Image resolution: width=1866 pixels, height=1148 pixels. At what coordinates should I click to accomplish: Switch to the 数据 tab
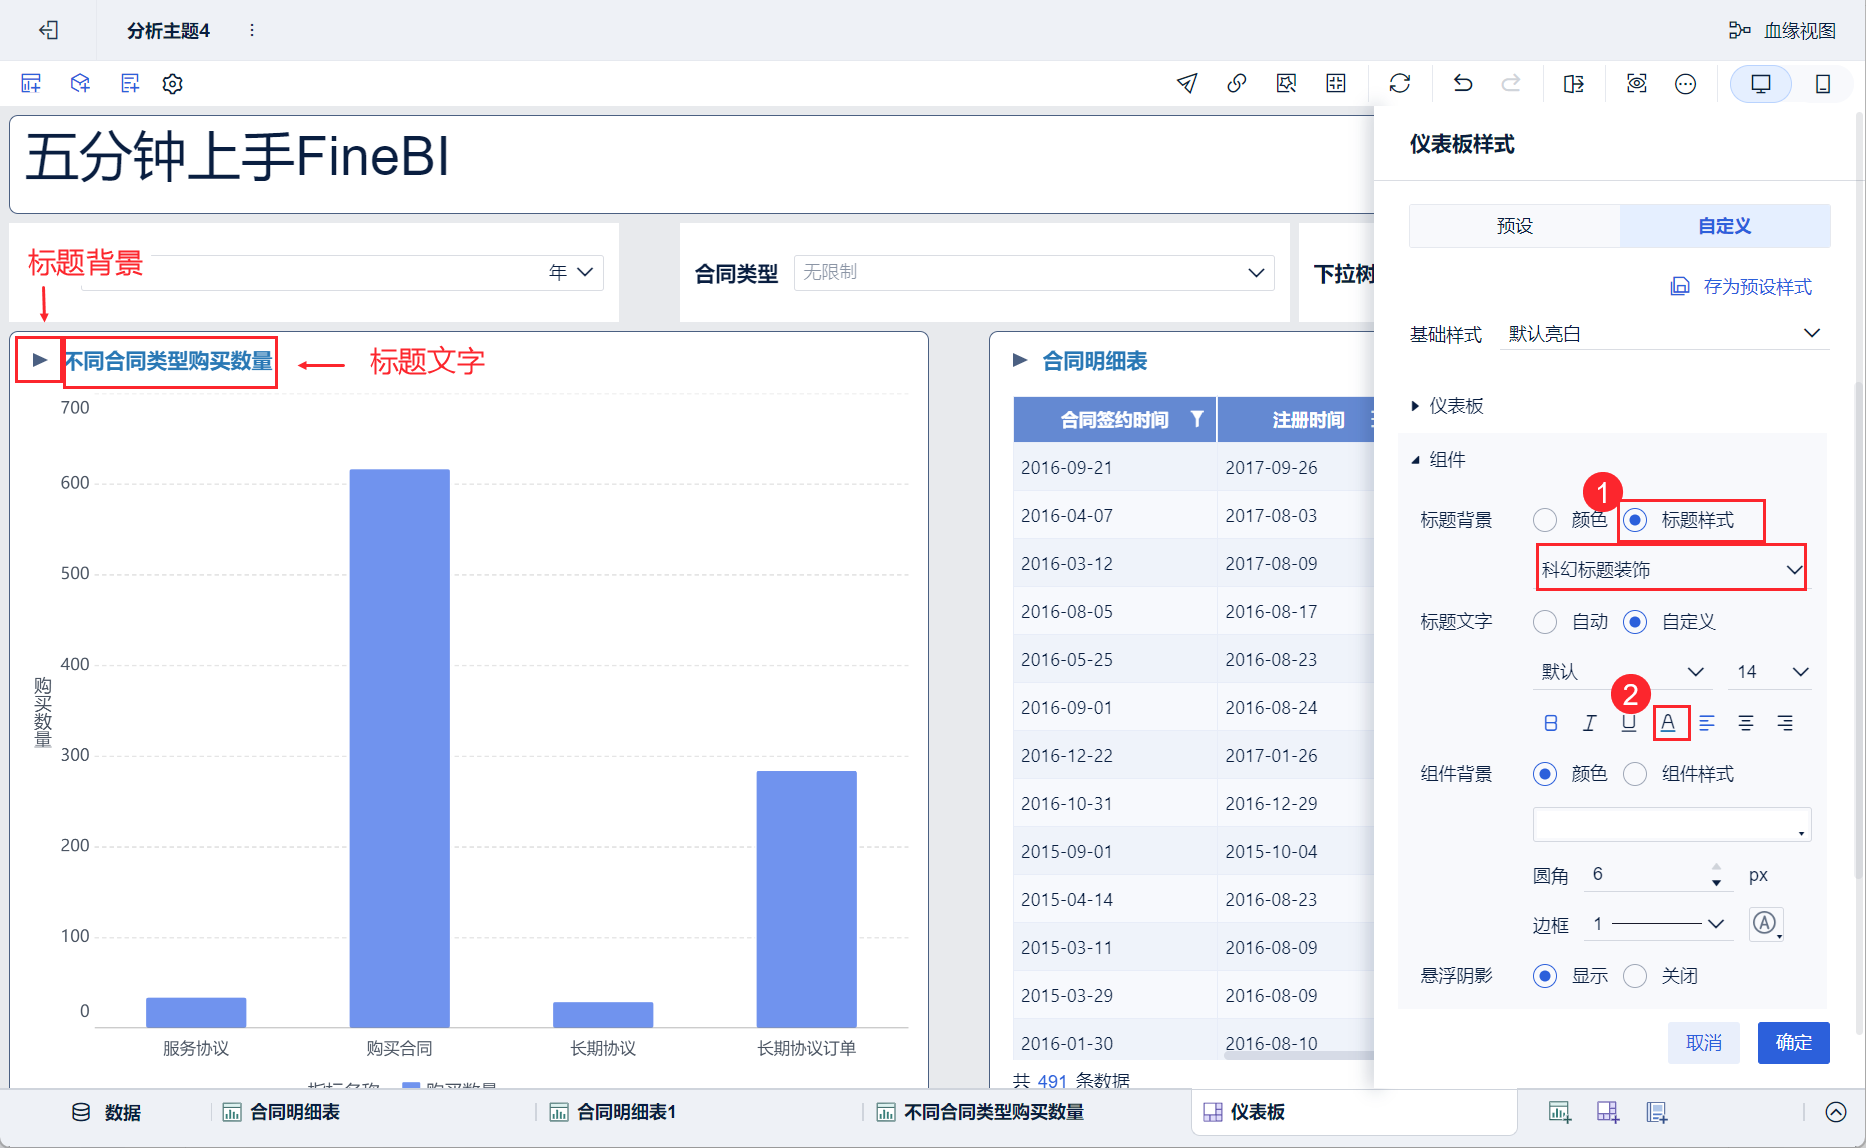pos(106,1112)
